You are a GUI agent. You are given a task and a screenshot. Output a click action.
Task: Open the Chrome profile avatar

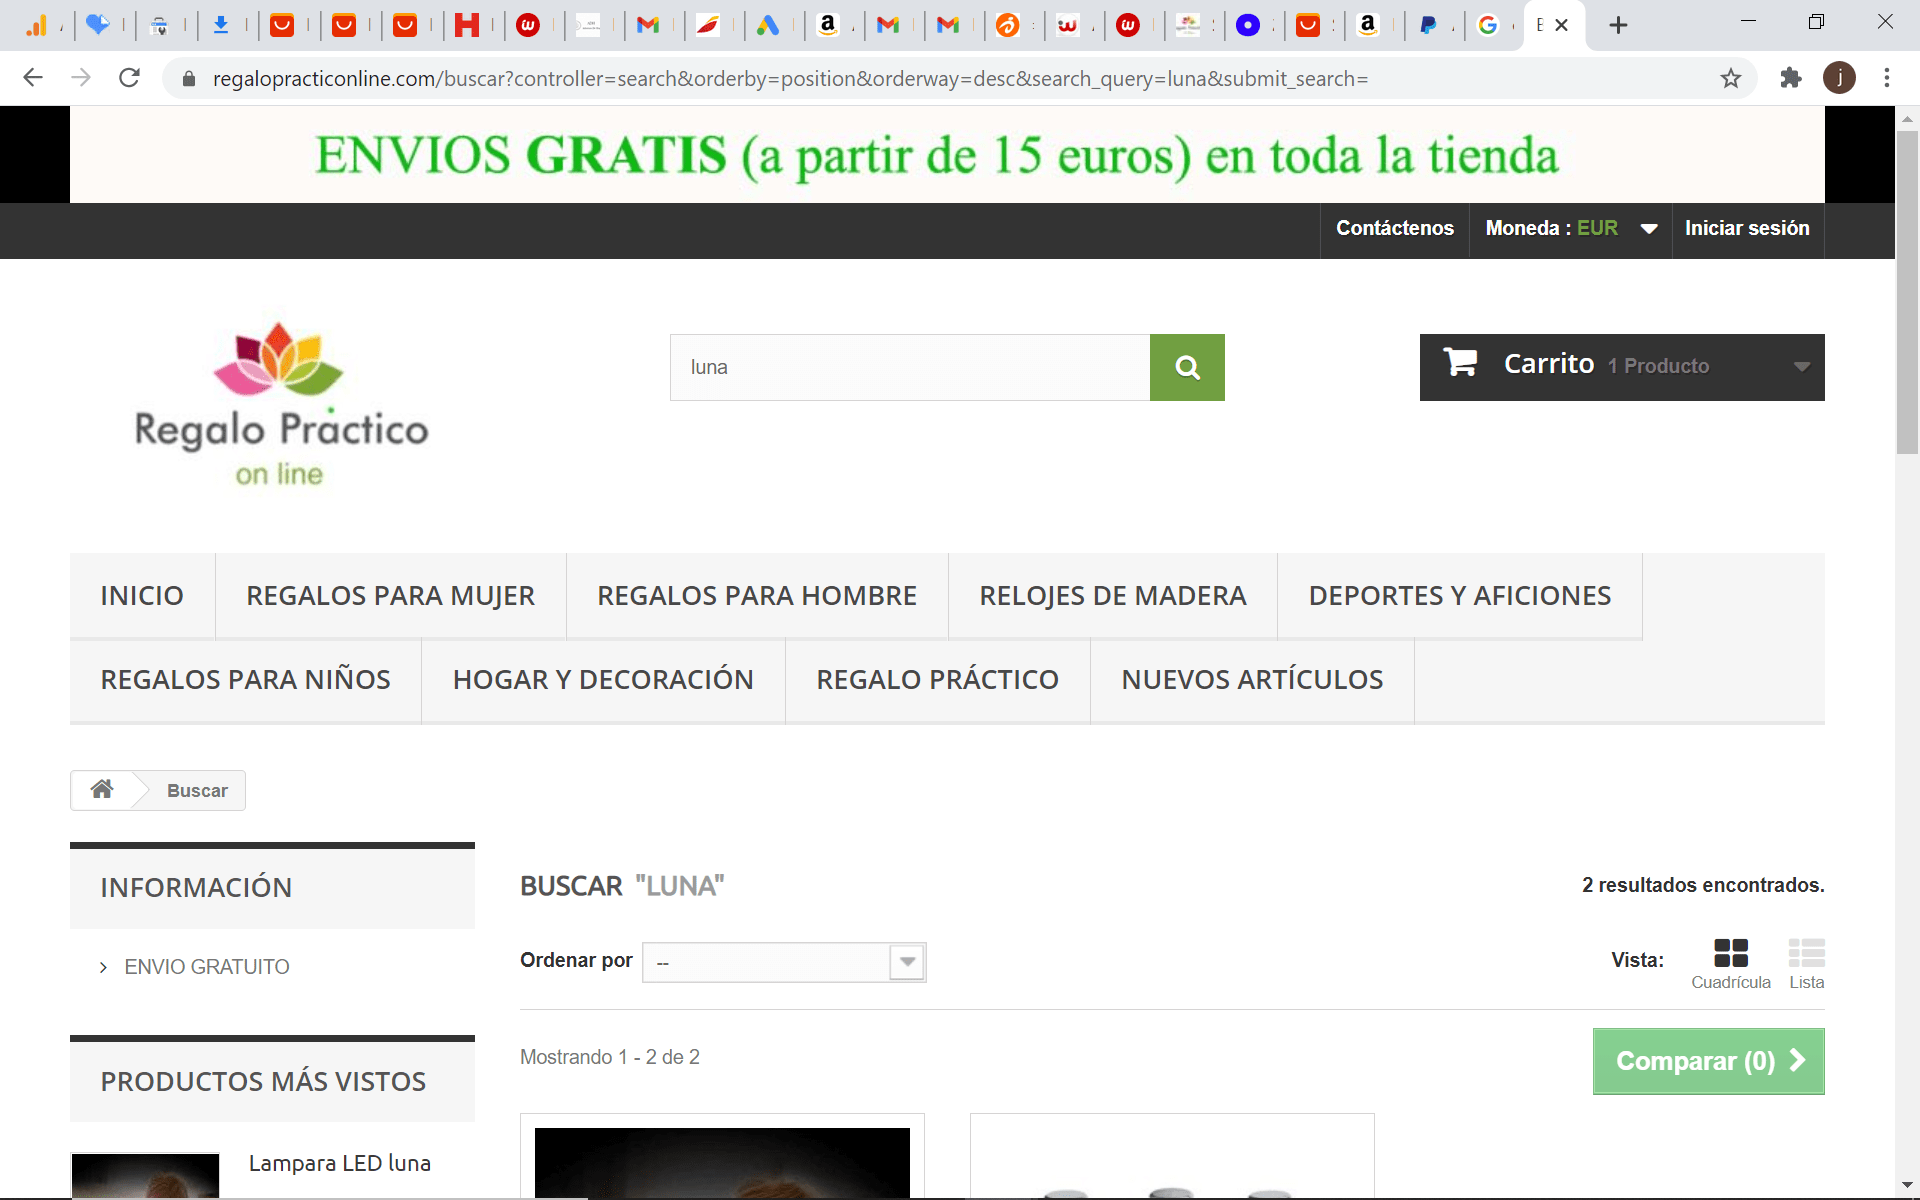tap(1839, 78)
